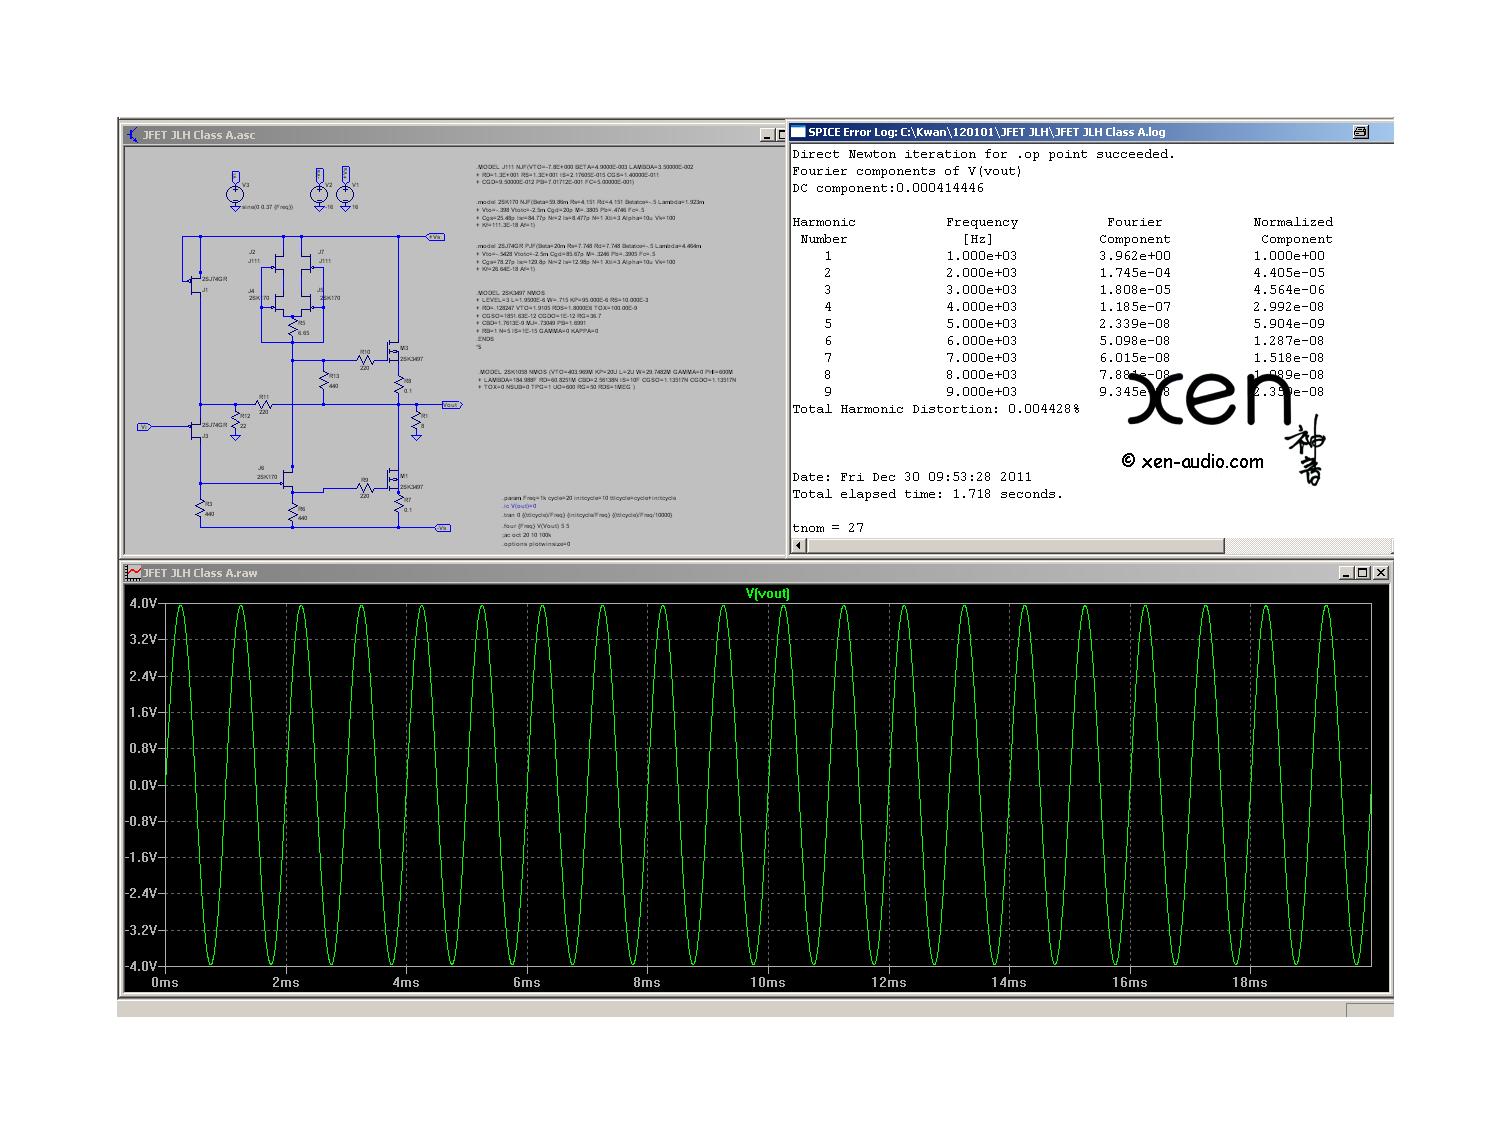Click the -Vs net label in schematic

coord(443,527)
